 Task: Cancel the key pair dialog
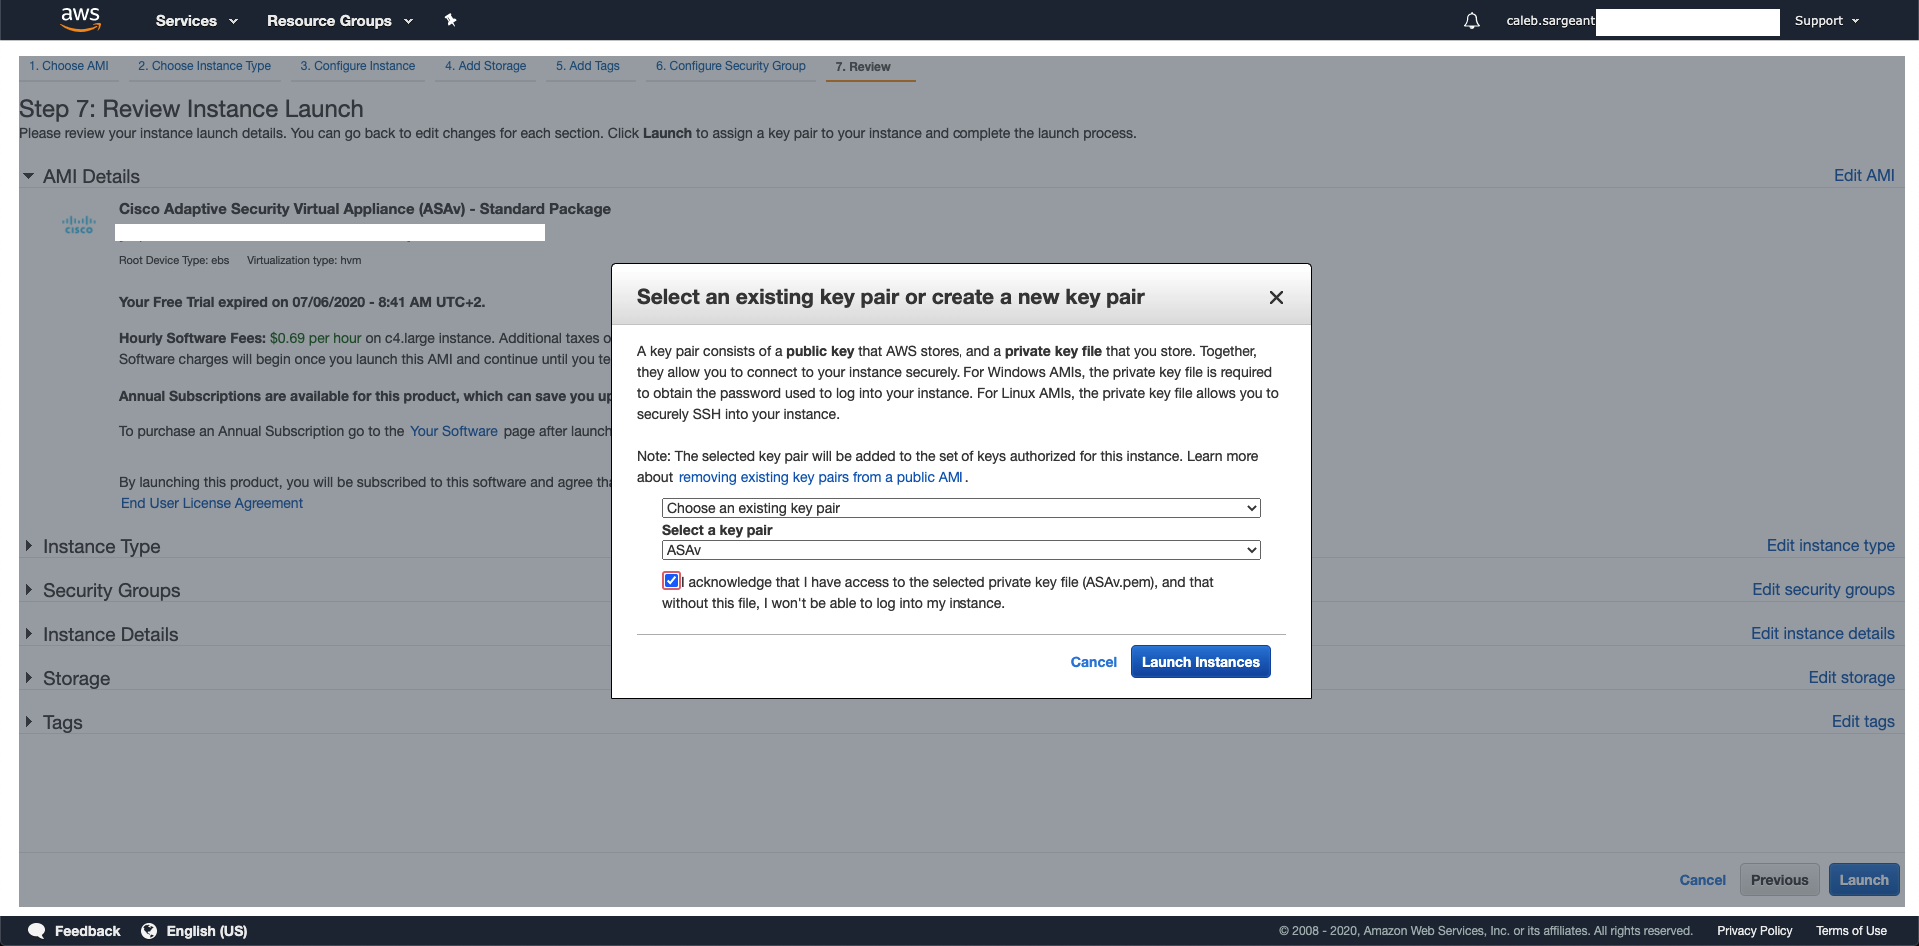click(1093, 662)
